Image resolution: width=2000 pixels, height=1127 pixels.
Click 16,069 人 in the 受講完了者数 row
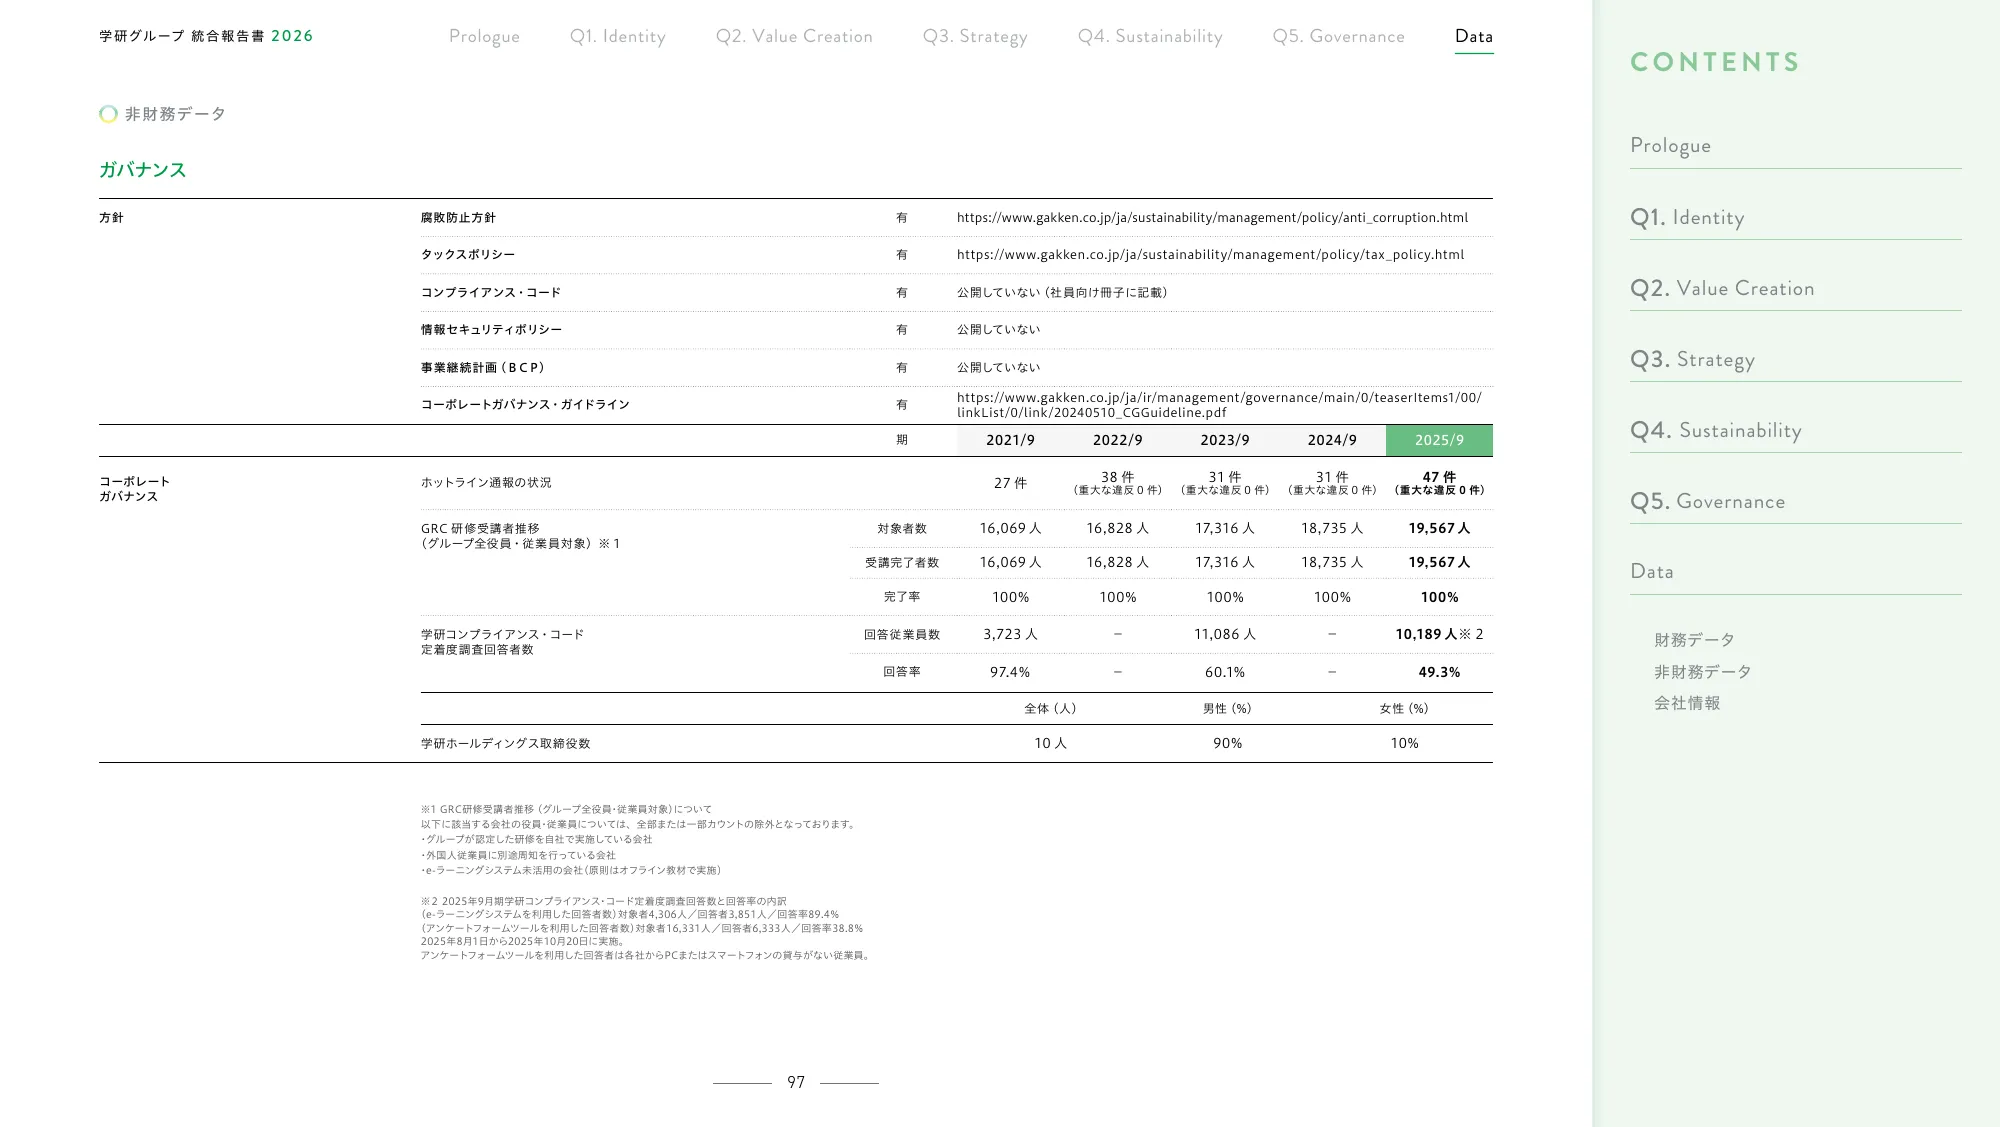1010,562
